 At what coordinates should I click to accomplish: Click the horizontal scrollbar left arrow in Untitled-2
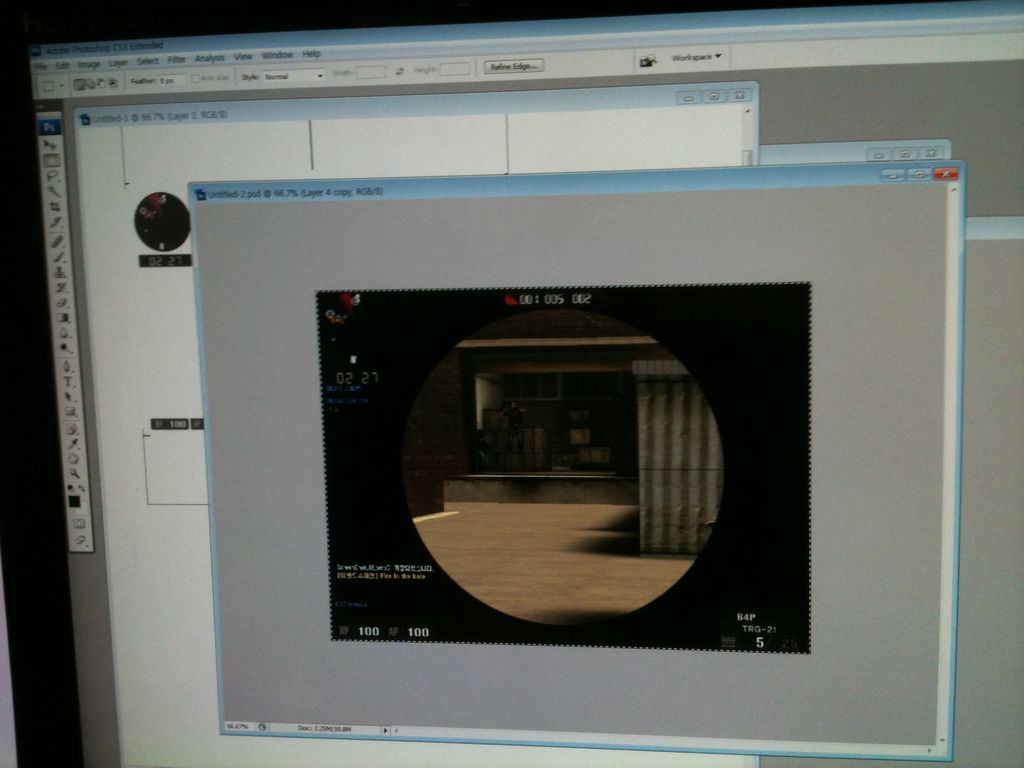point(396,731)
